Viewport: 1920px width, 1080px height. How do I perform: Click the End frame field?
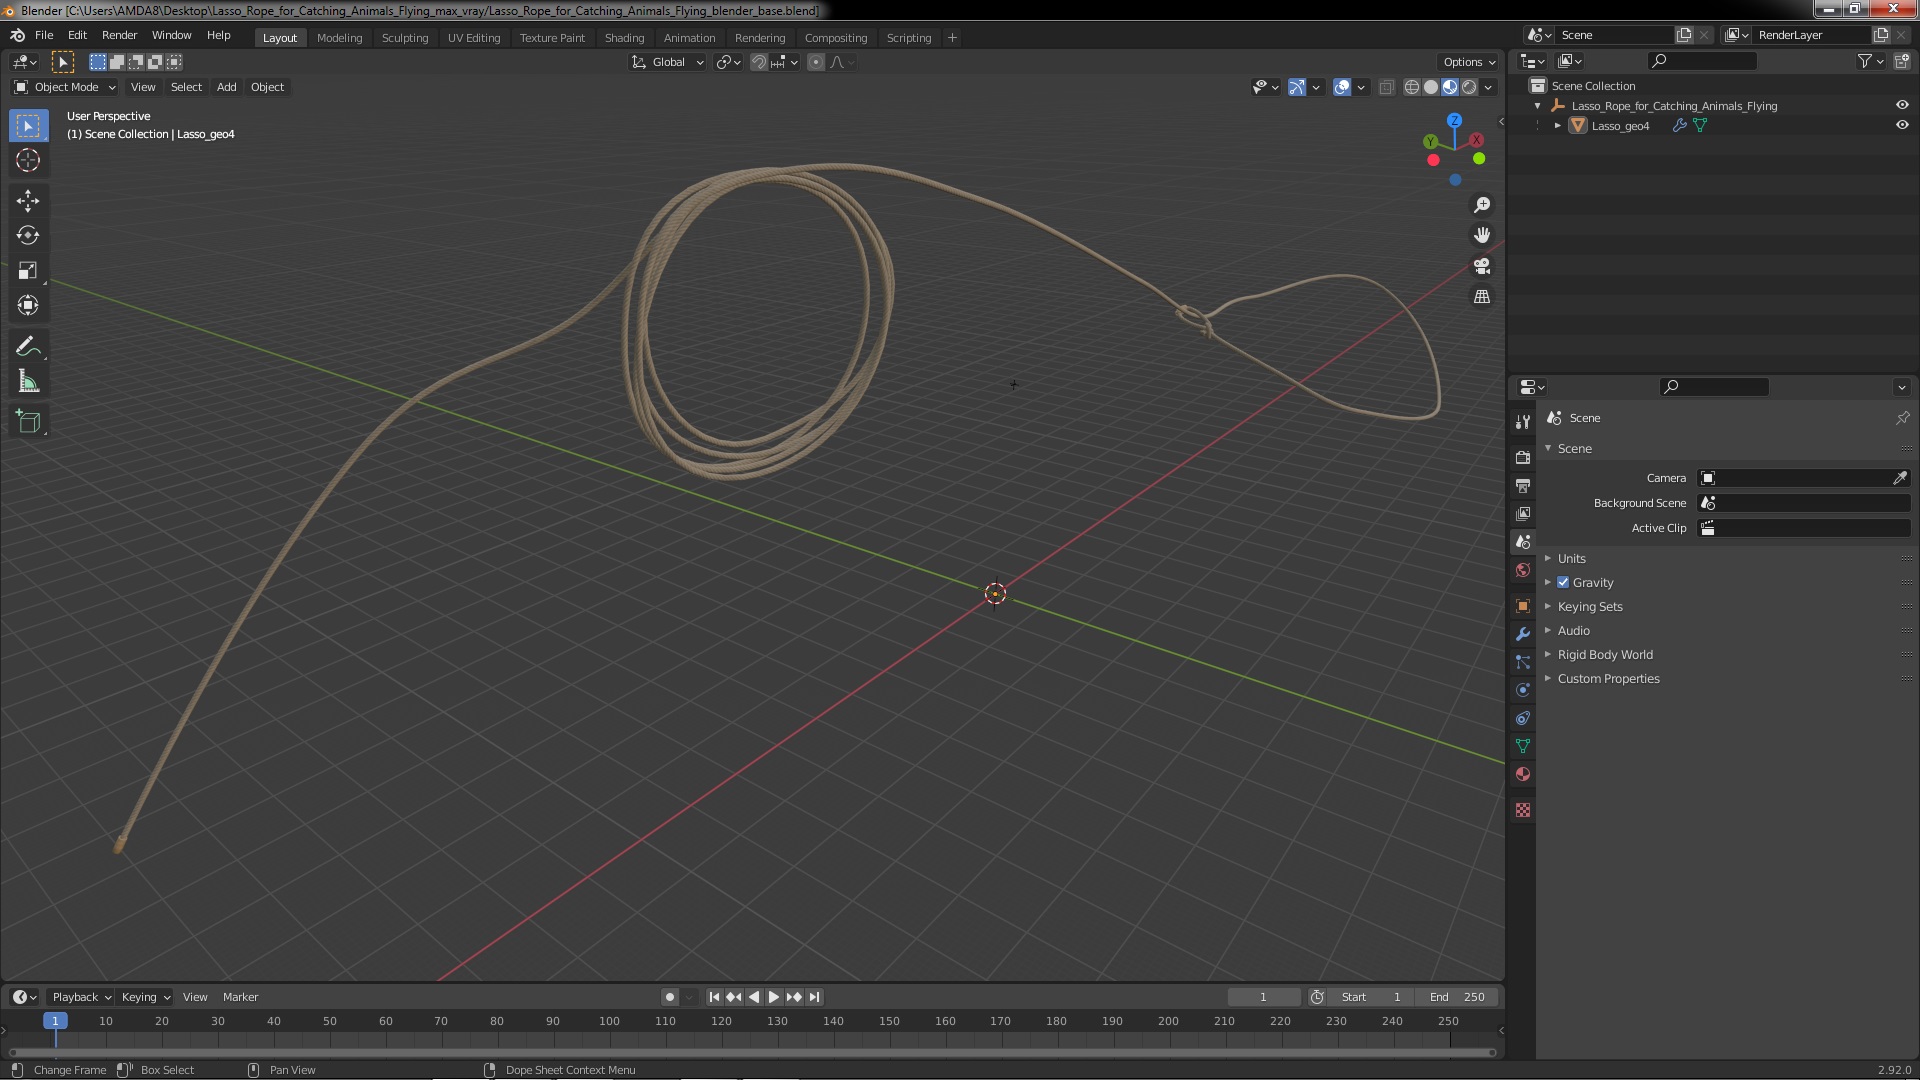click(x=1457, y=997)
